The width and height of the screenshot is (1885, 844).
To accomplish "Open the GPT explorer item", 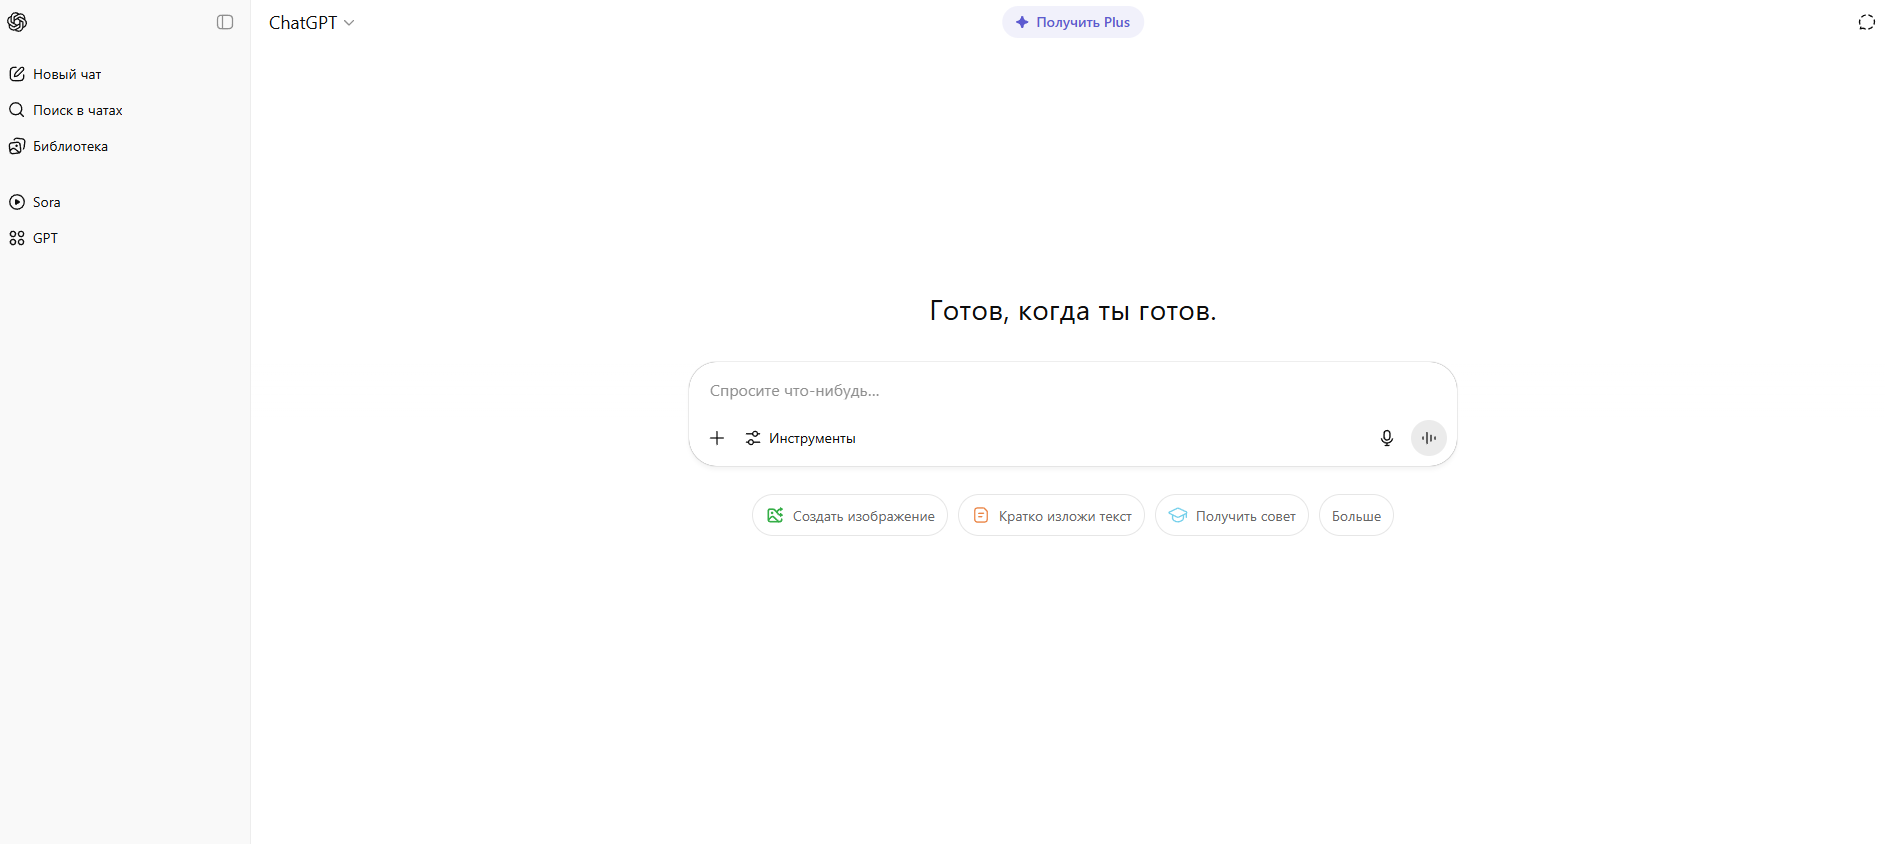I will 124,238.
